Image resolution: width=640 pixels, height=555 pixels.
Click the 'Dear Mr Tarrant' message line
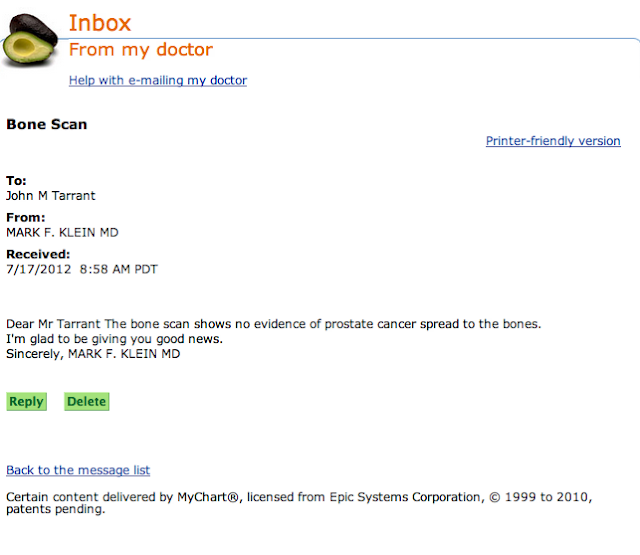pos(273,324)
